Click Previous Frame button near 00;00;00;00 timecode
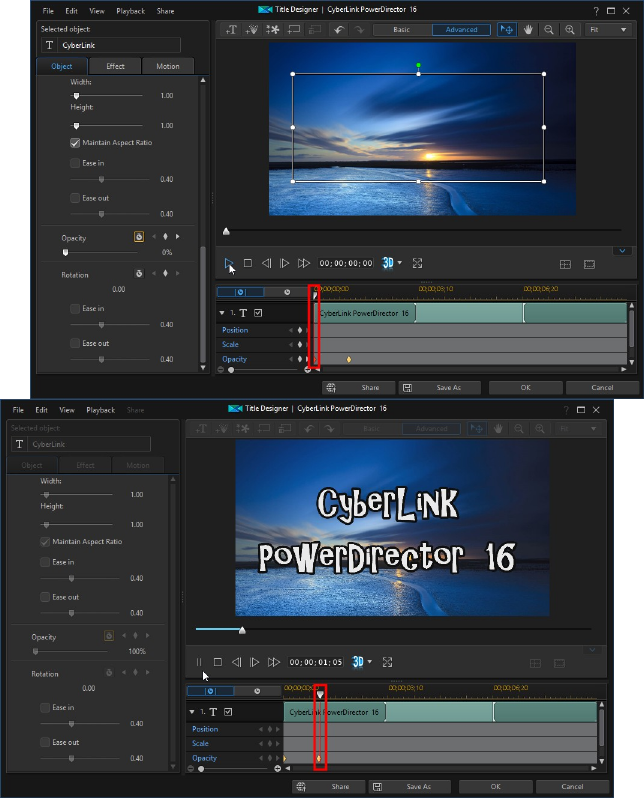Viewport: 644px width, 798px height. coord(266,263)
